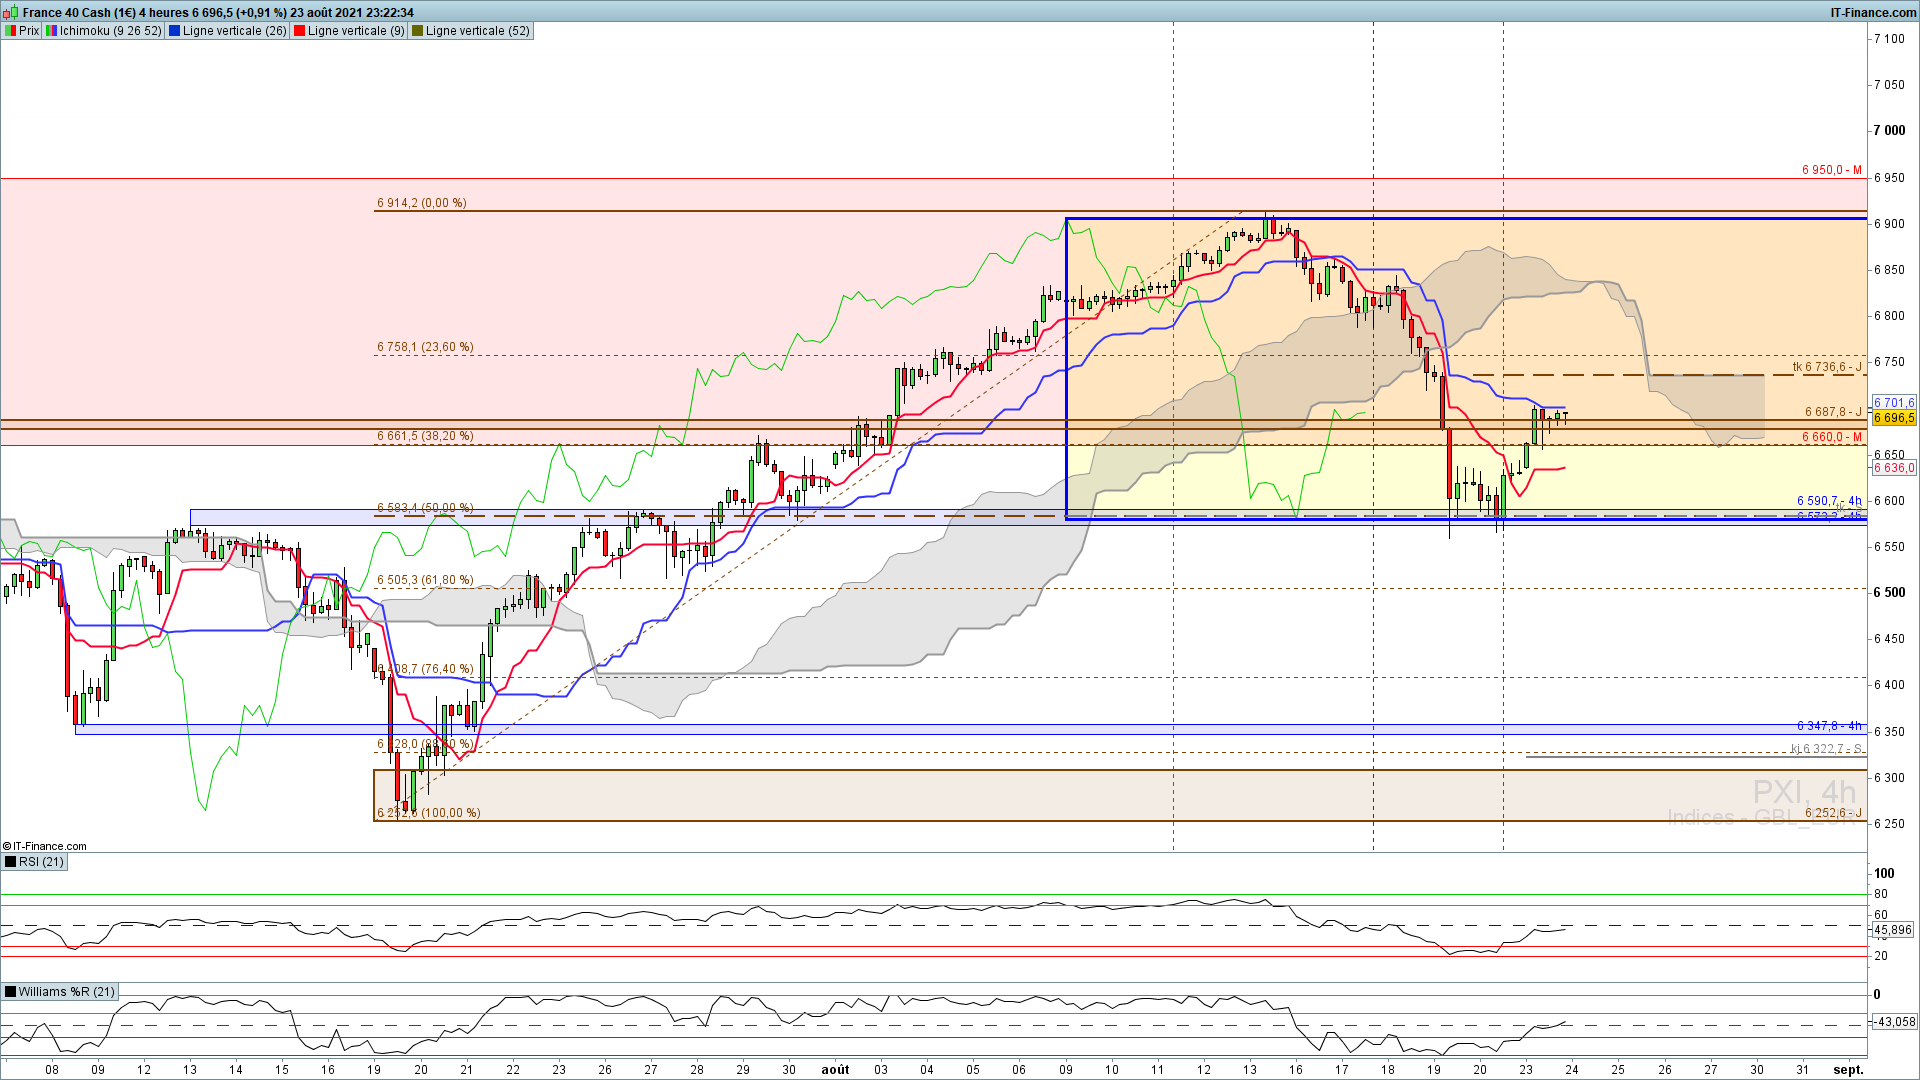Click the red price tag 6 636,0
1920x1080 pixels.
1894,468
